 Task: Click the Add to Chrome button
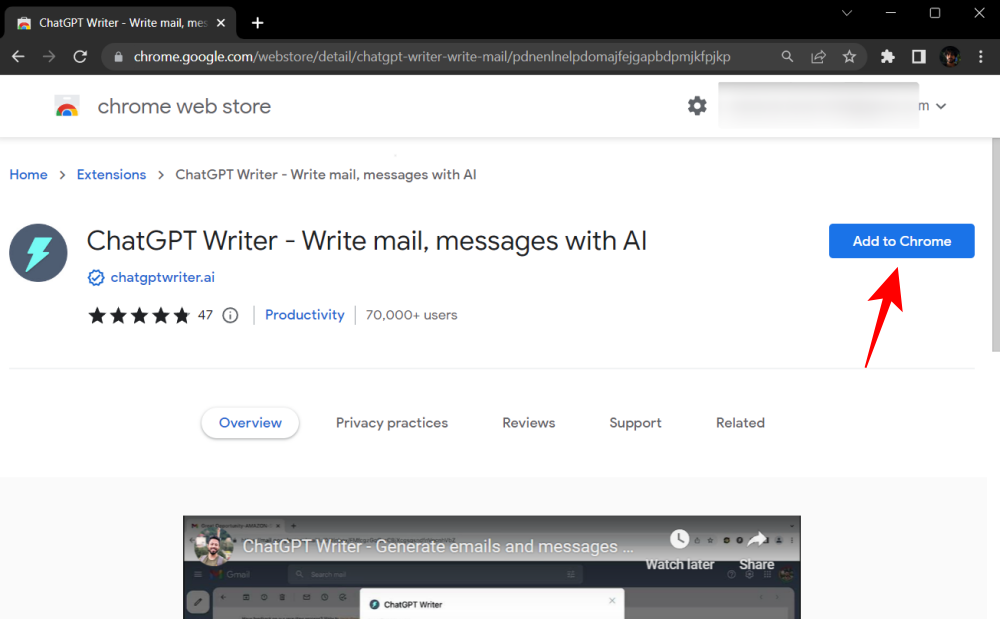[x=901, y=240]
